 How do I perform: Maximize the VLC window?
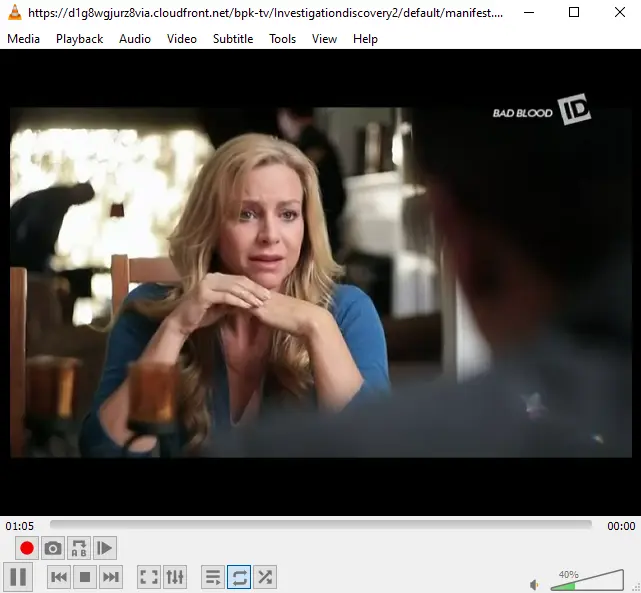(x=574, y=13)
